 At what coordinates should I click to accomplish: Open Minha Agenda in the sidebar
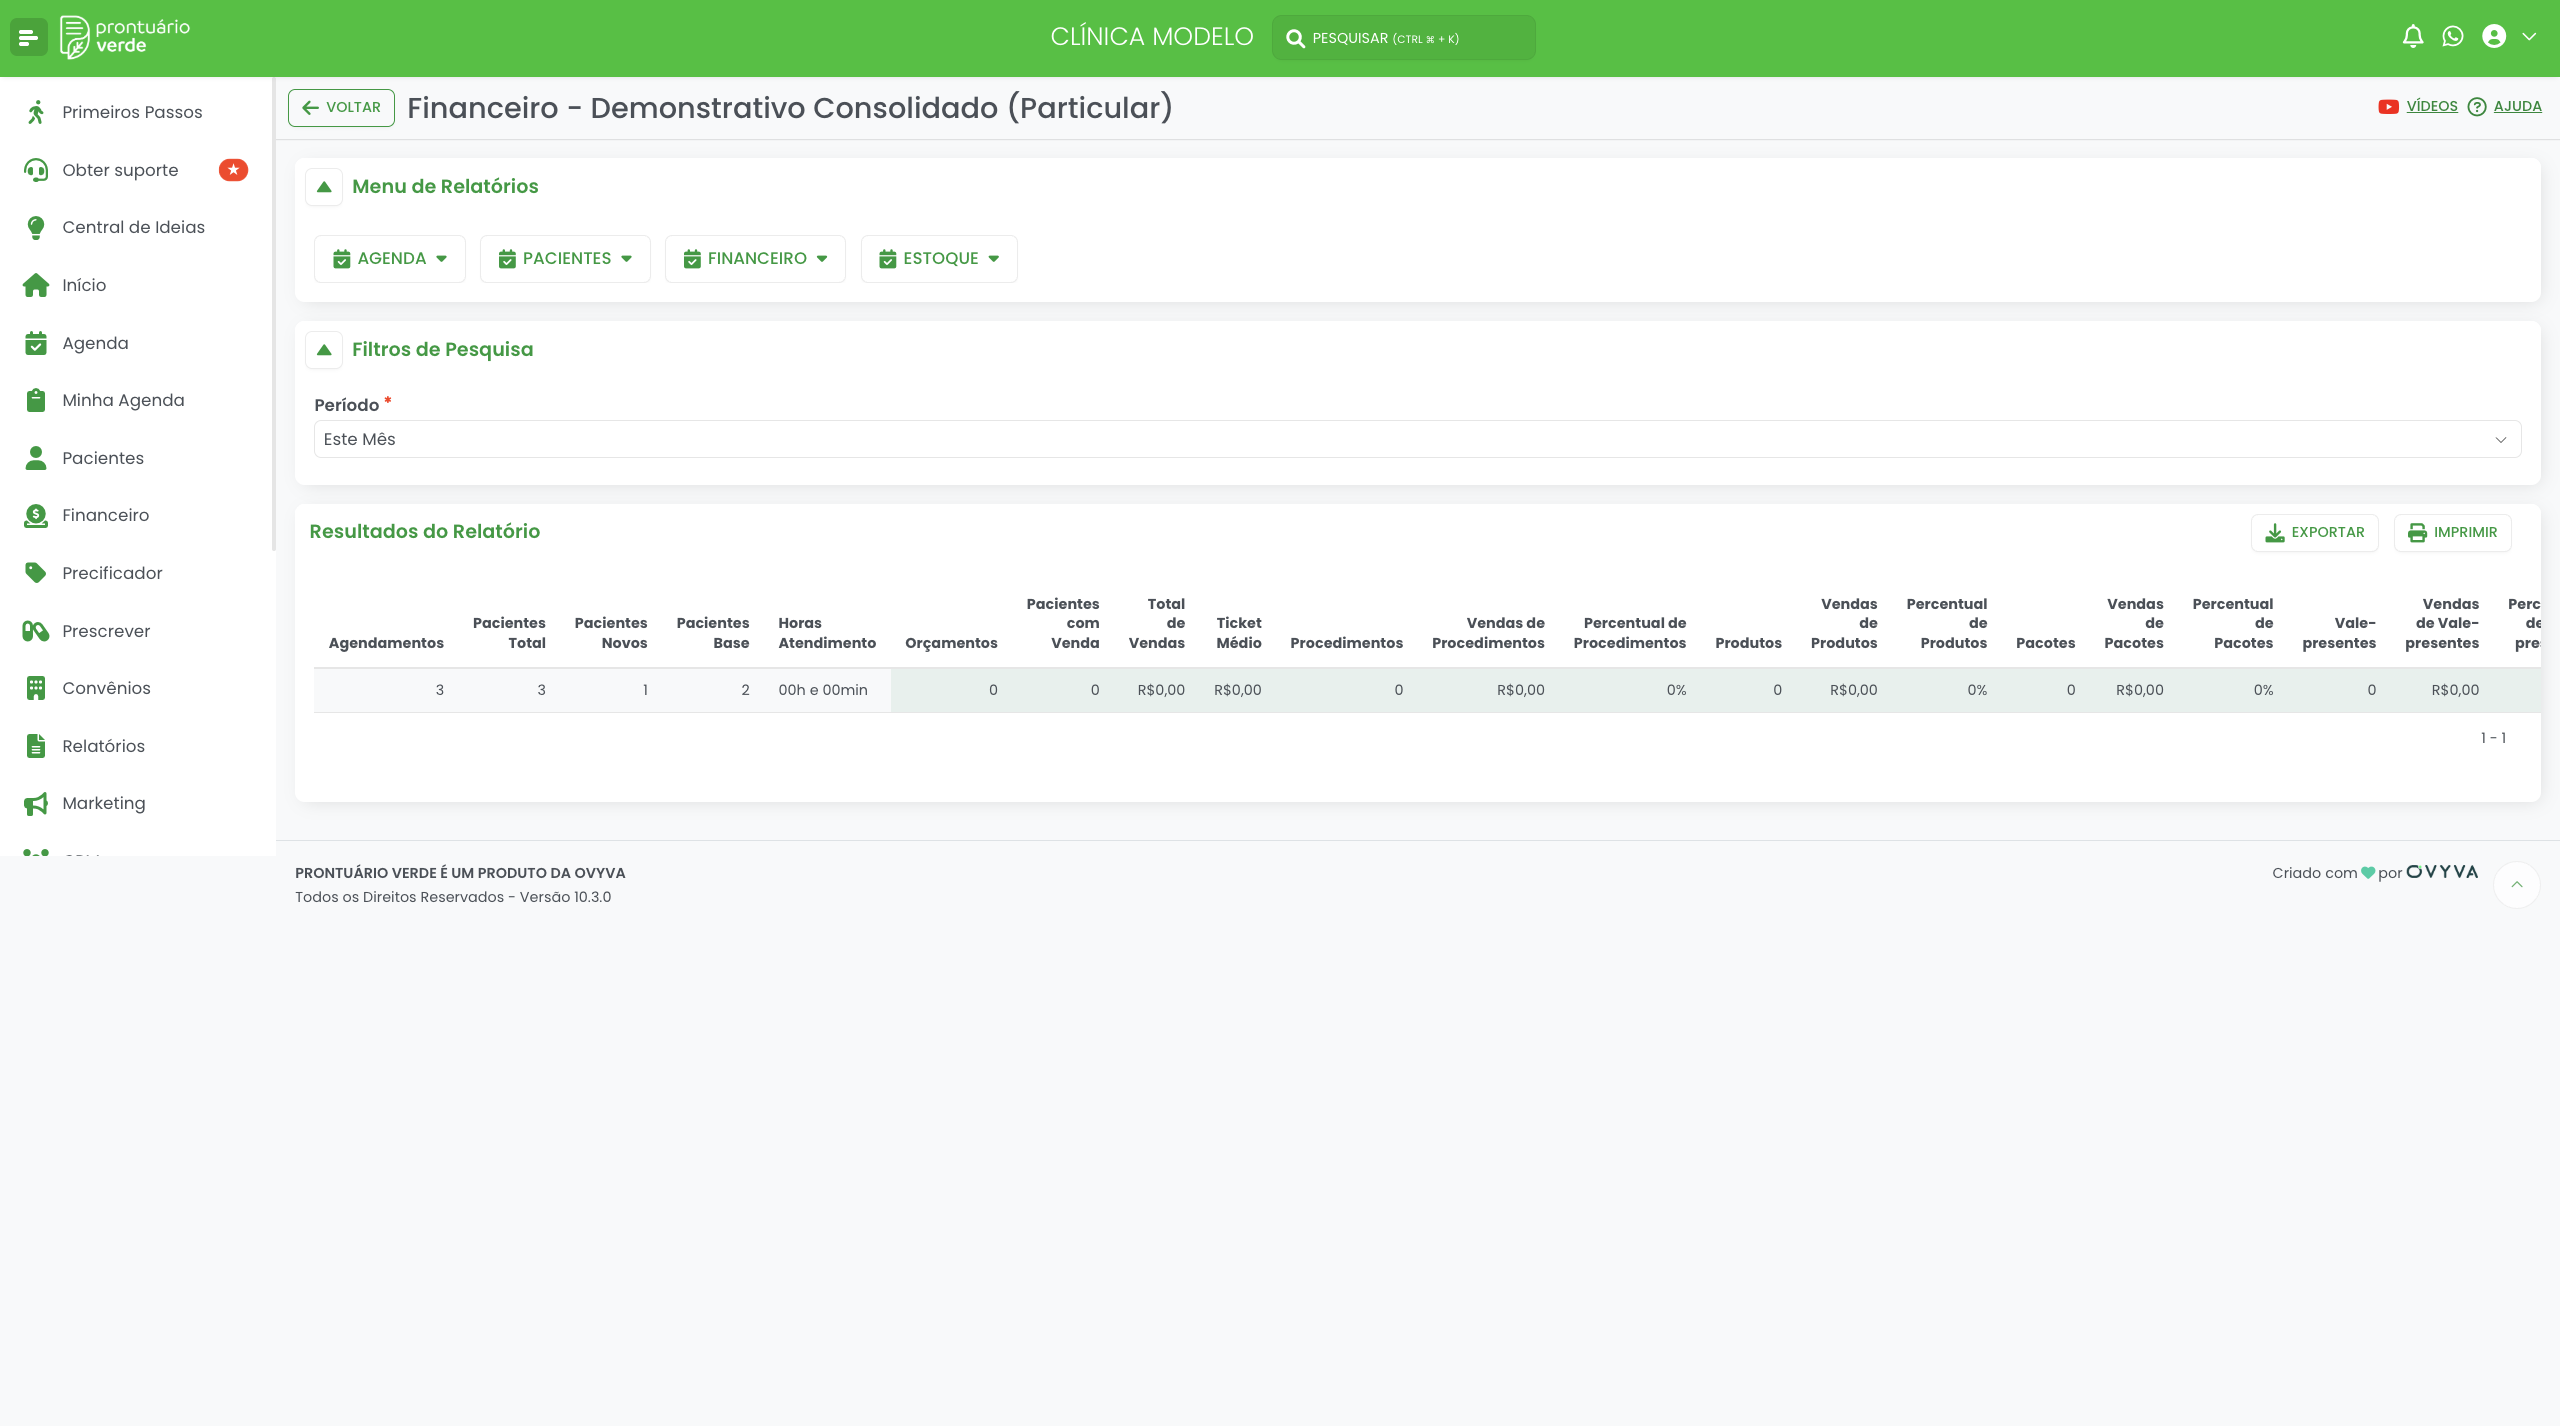pos(137,400)
